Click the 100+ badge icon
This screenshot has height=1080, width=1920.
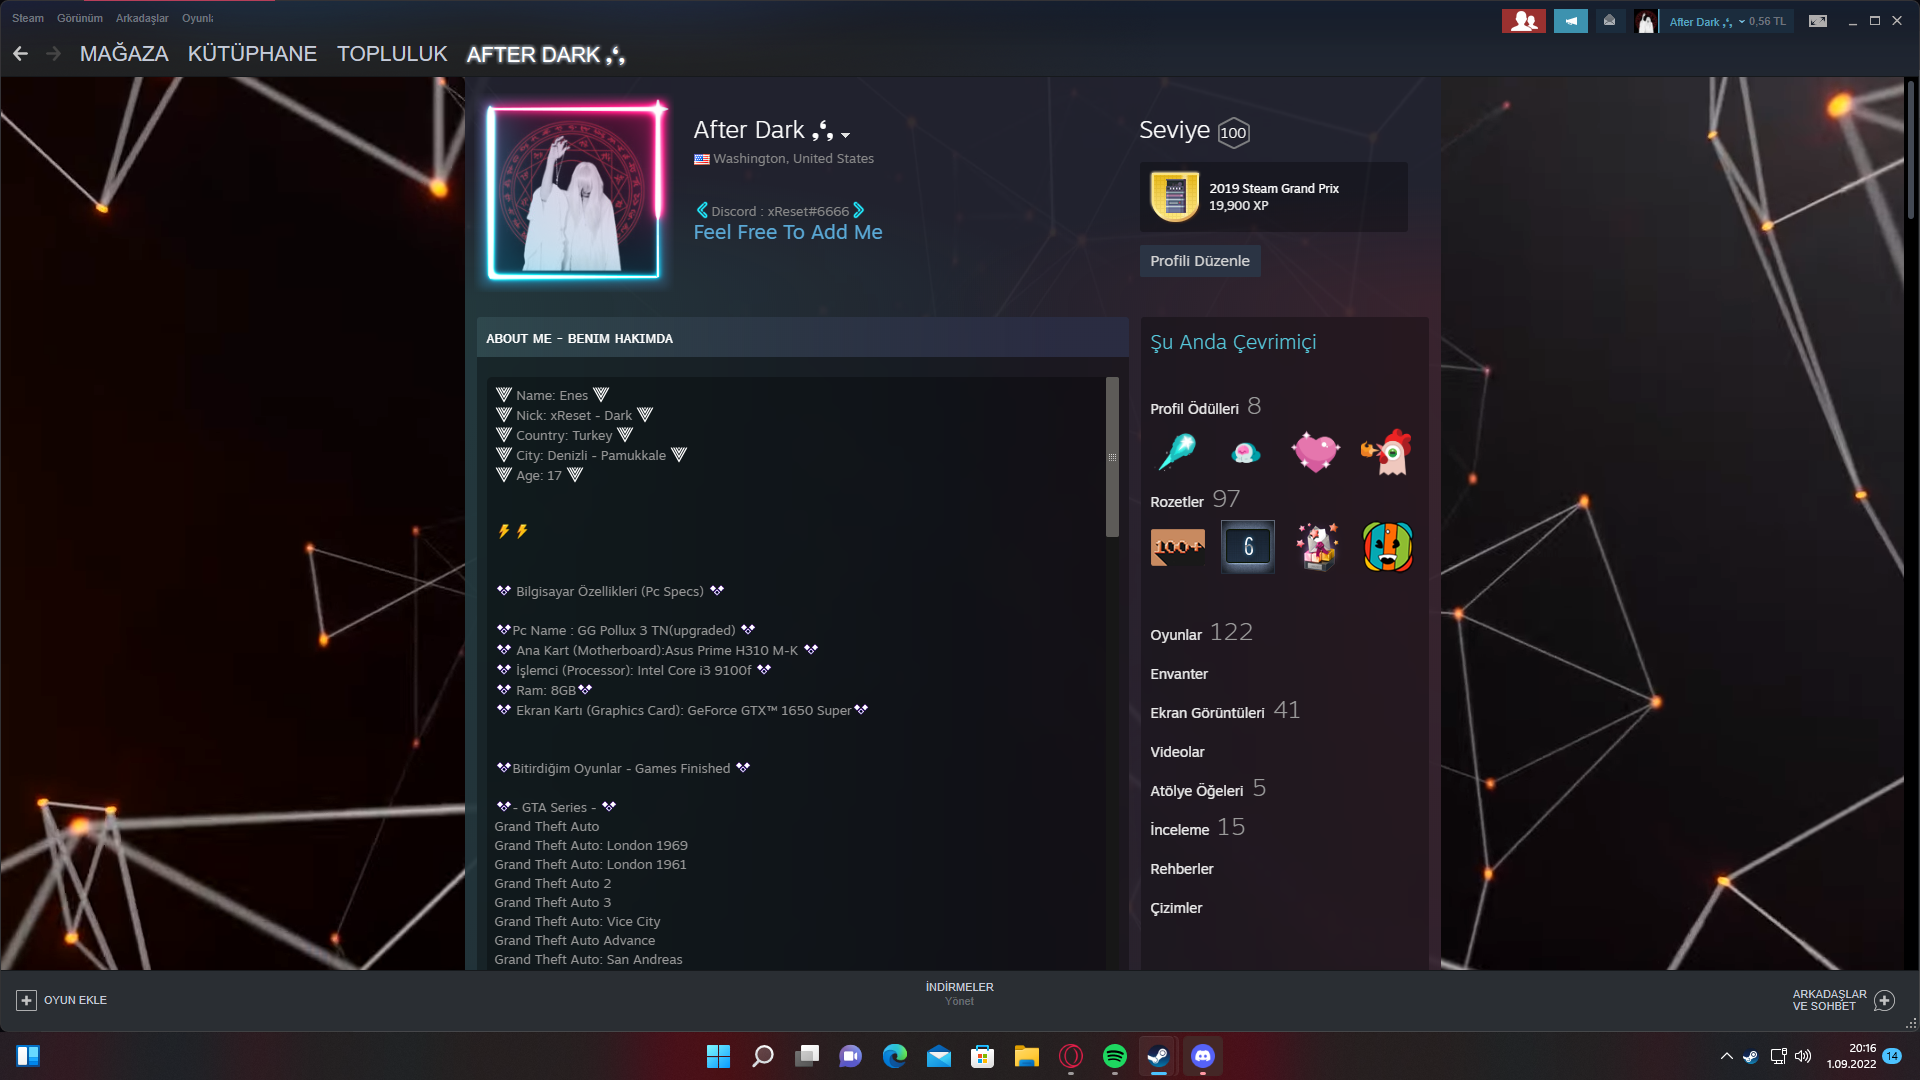point(1177,547)
